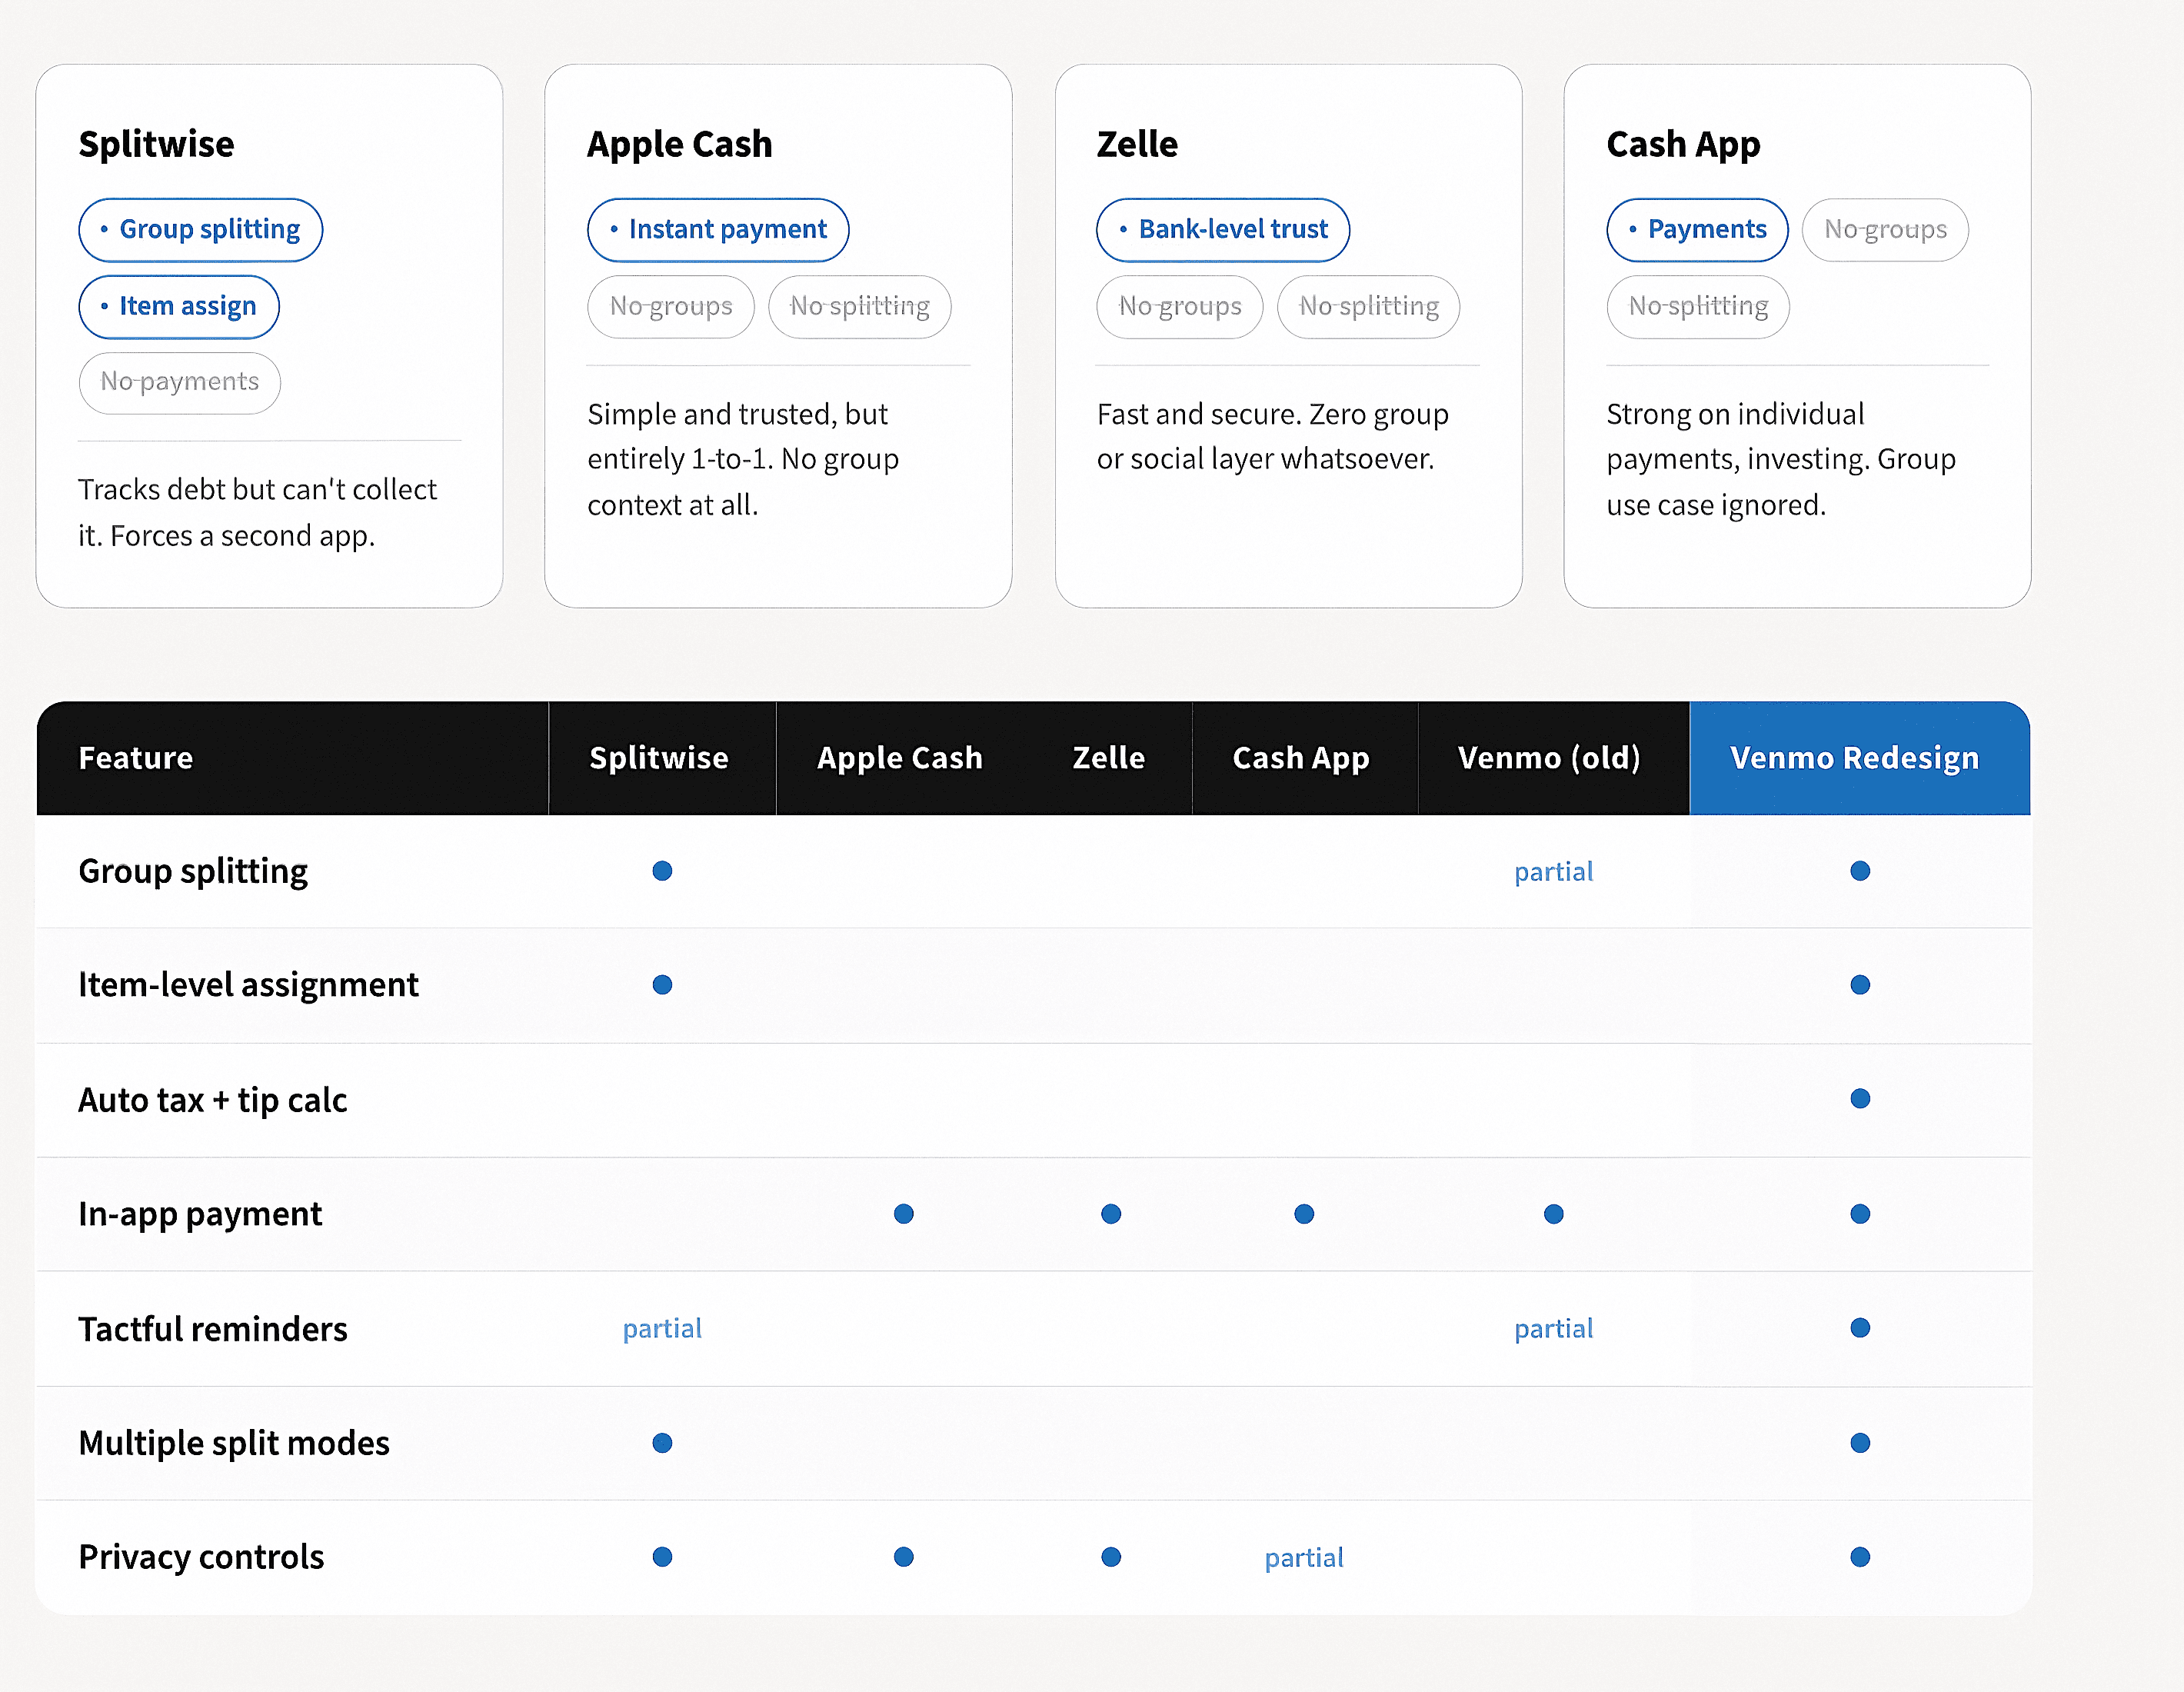Click Zelle Privacy controls dot

coord(1110,1557)
